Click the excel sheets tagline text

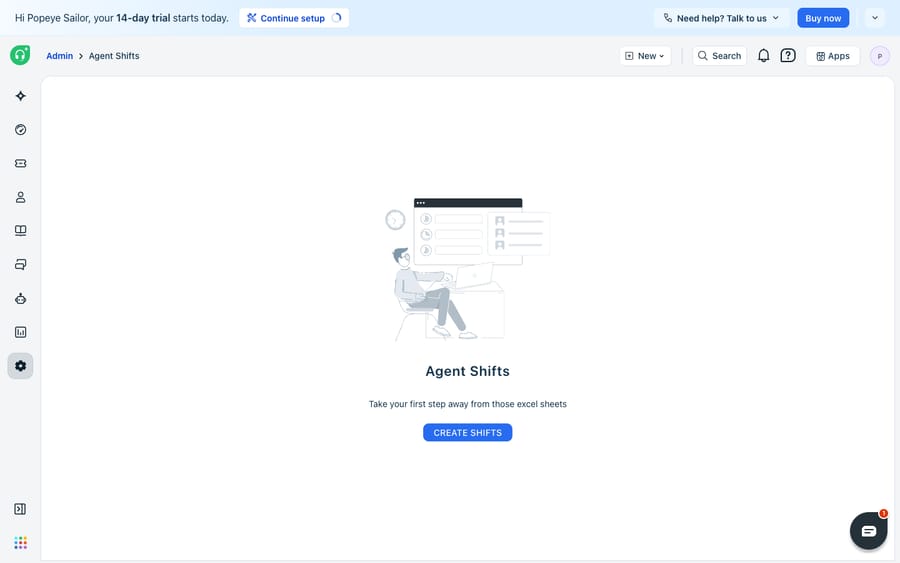tap(467, 404)
